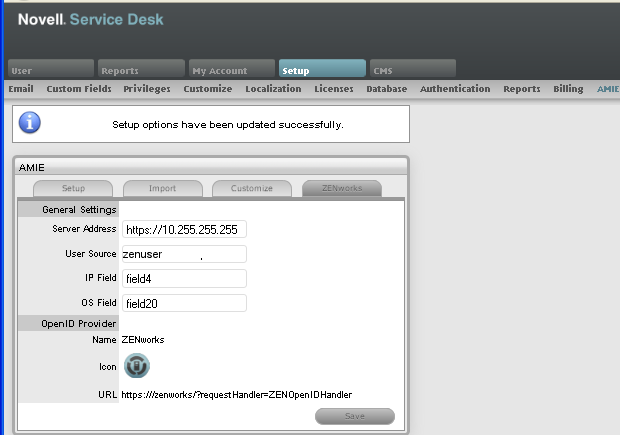Open Custom Fields submenu

point(79,89)
